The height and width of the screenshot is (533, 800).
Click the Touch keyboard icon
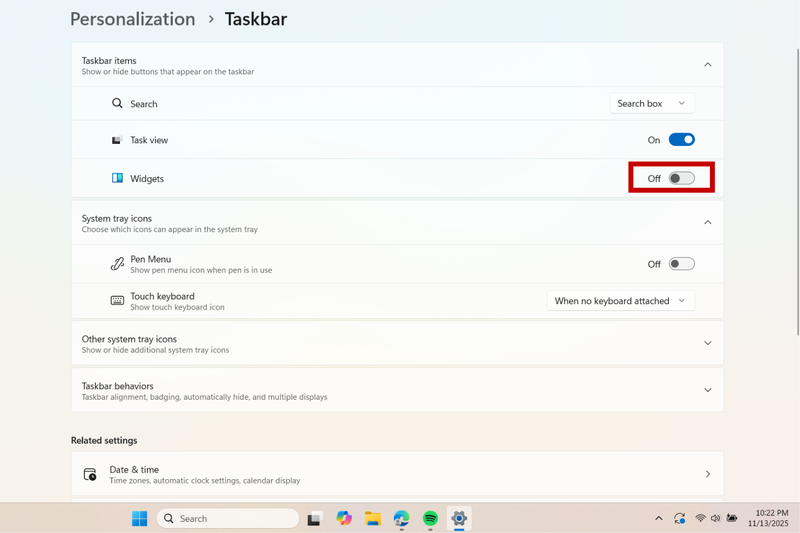click(117, 300)
